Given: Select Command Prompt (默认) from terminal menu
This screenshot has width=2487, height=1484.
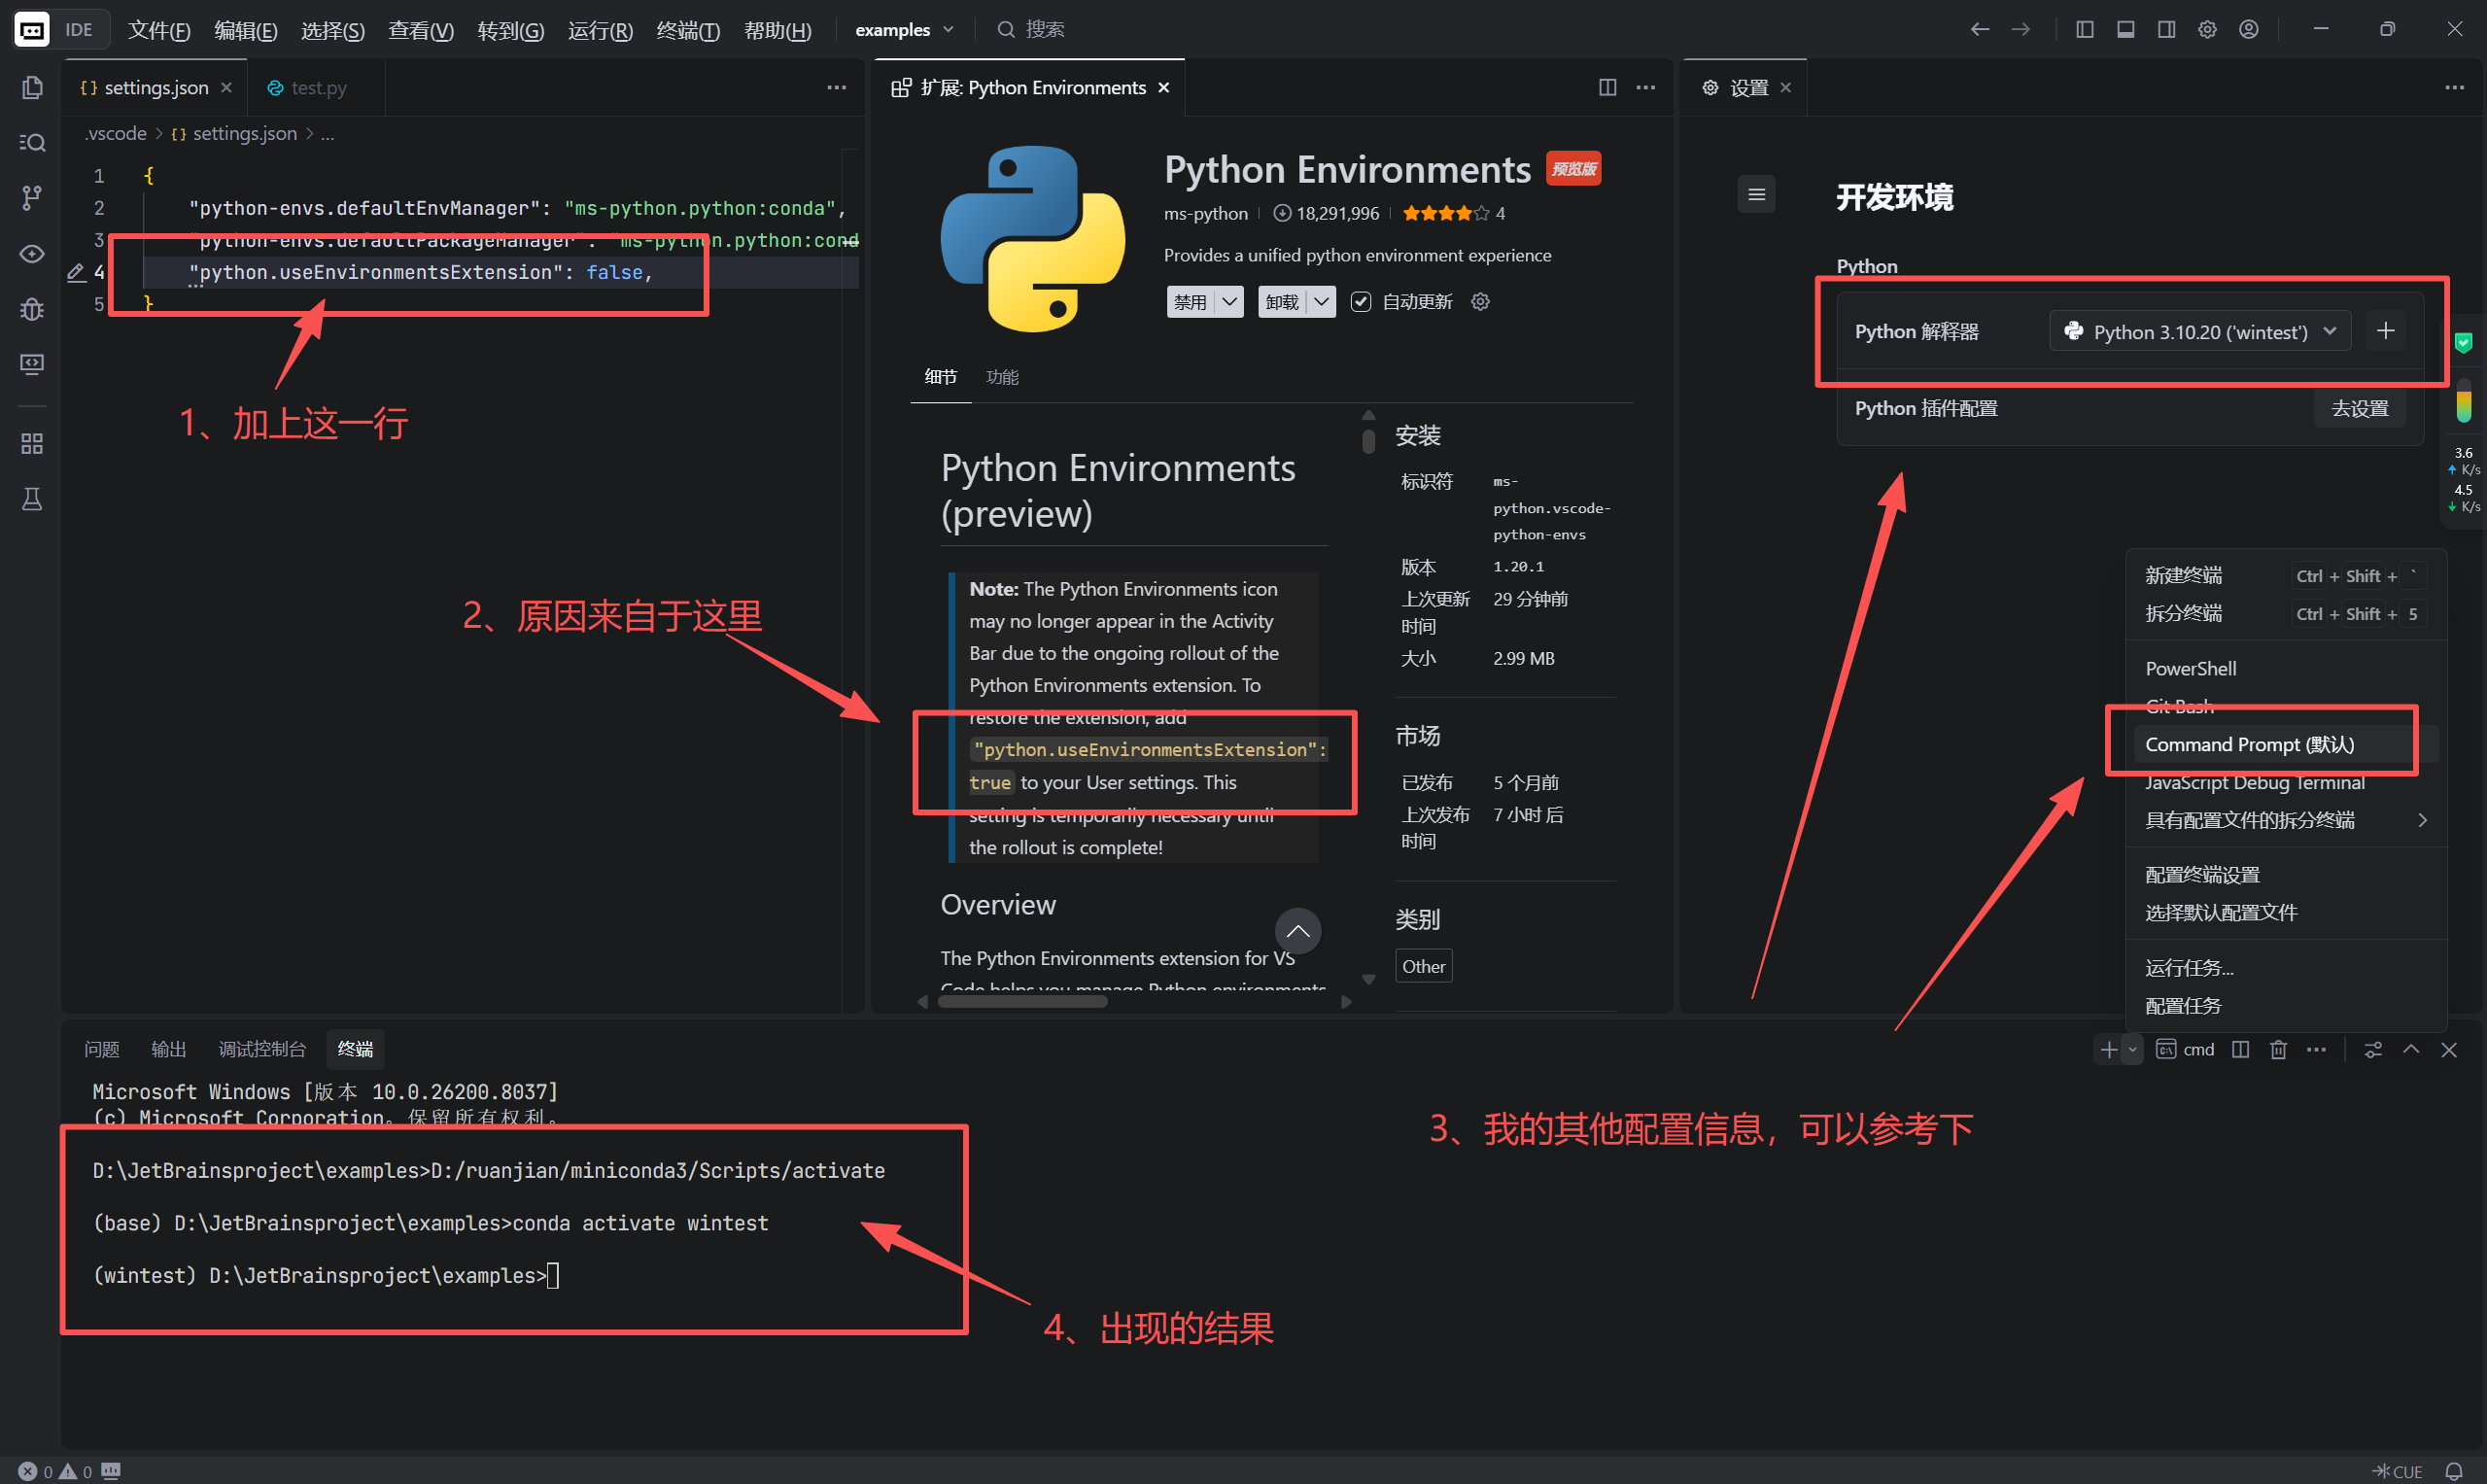Looking at the screenshot, I should click(x=2250, y=745).
